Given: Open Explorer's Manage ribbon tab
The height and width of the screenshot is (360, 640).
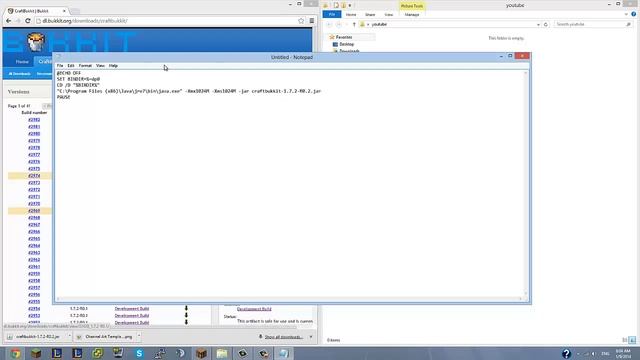Looking at the screenshot, I should [412, 14].
